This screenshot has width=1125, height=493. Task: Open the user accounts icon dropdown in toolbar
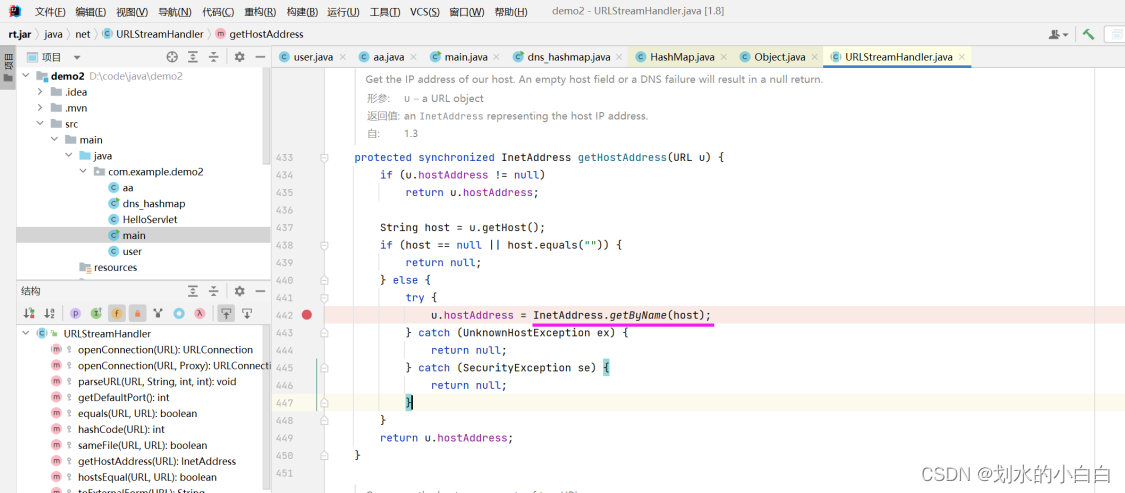[x=1058, y=34]
